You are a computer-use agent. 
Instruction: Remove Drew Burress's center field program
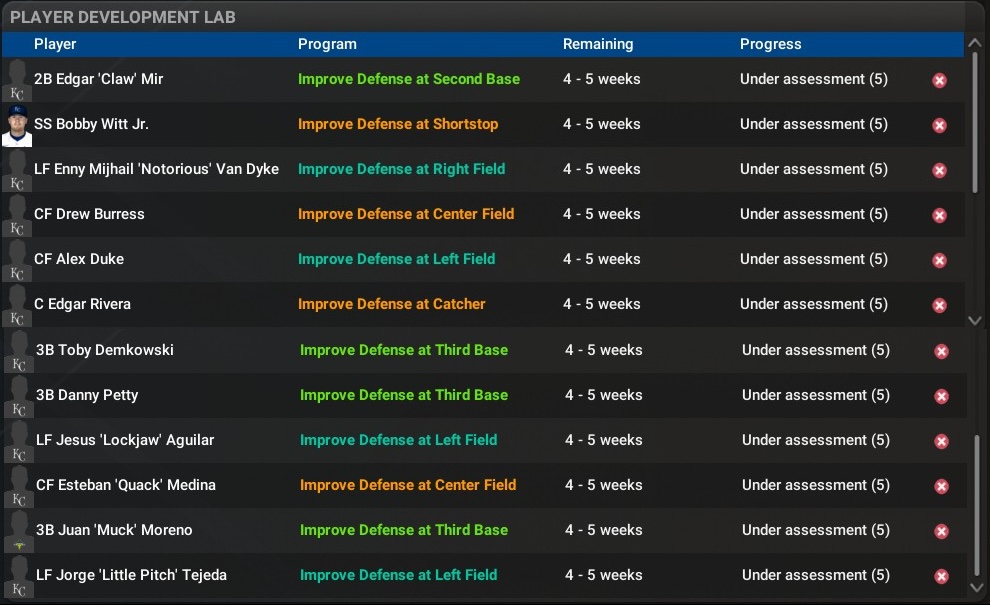coord(939,215)
